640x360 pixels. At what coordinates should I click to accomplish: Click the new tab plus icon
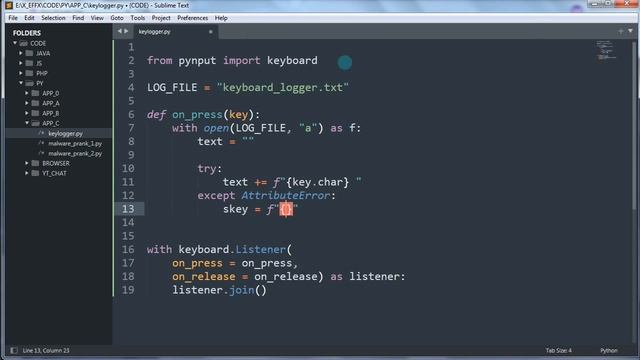(x=621, y=31)
